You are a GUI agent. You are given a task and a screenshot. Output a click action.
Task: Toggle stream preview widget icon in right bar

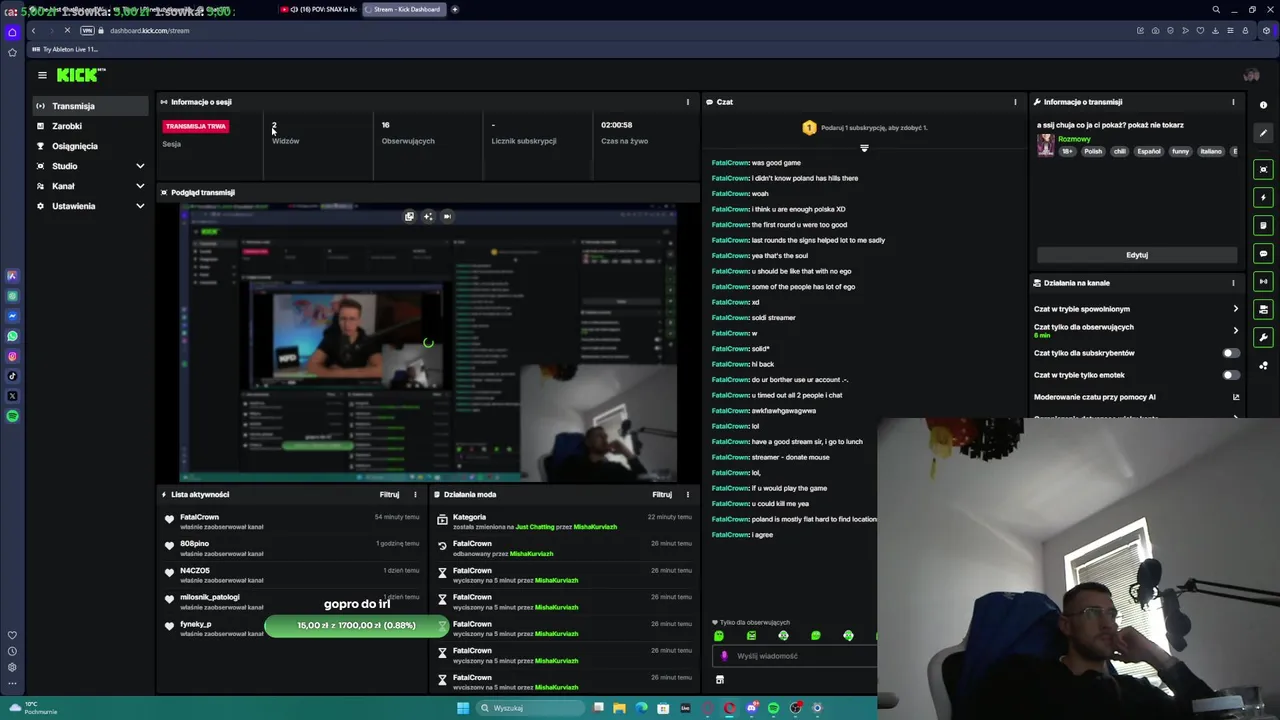(1263, 169)
